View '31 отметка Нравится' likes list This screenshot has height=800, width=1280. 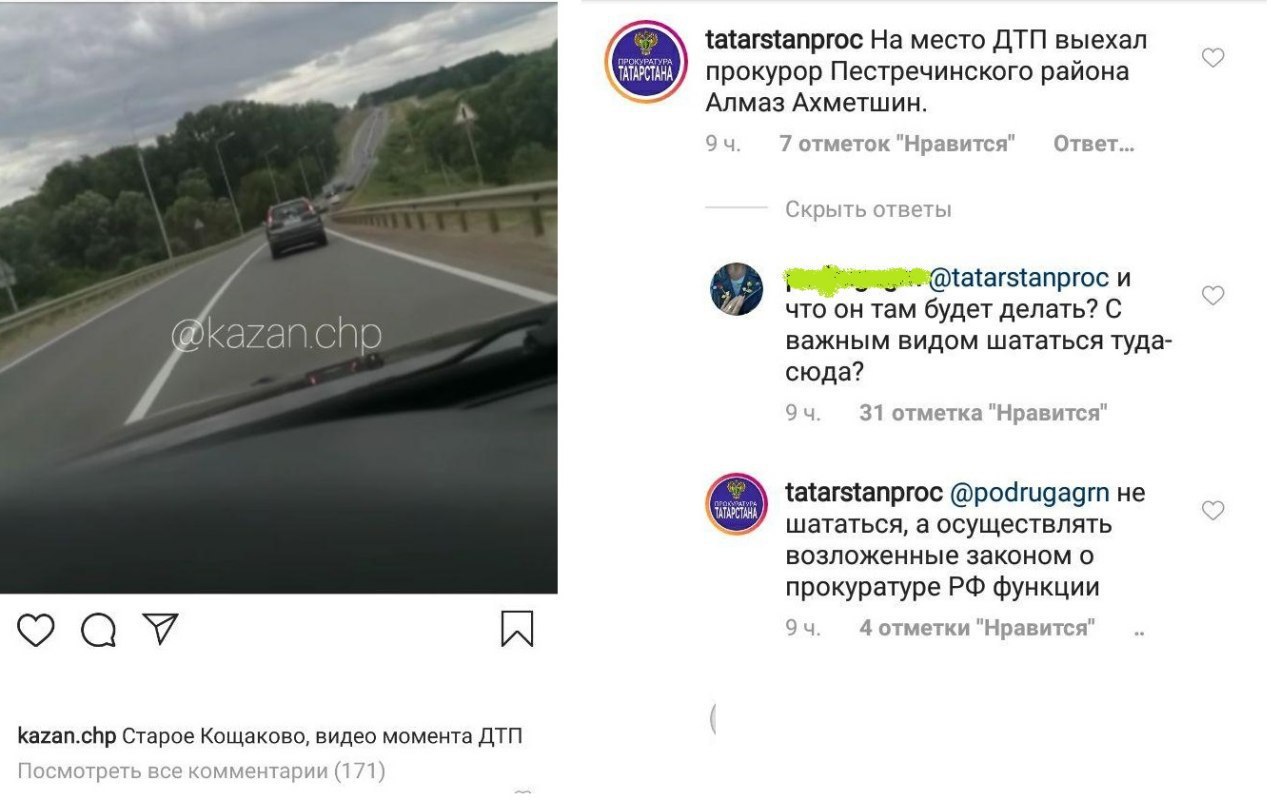(983, 413)
